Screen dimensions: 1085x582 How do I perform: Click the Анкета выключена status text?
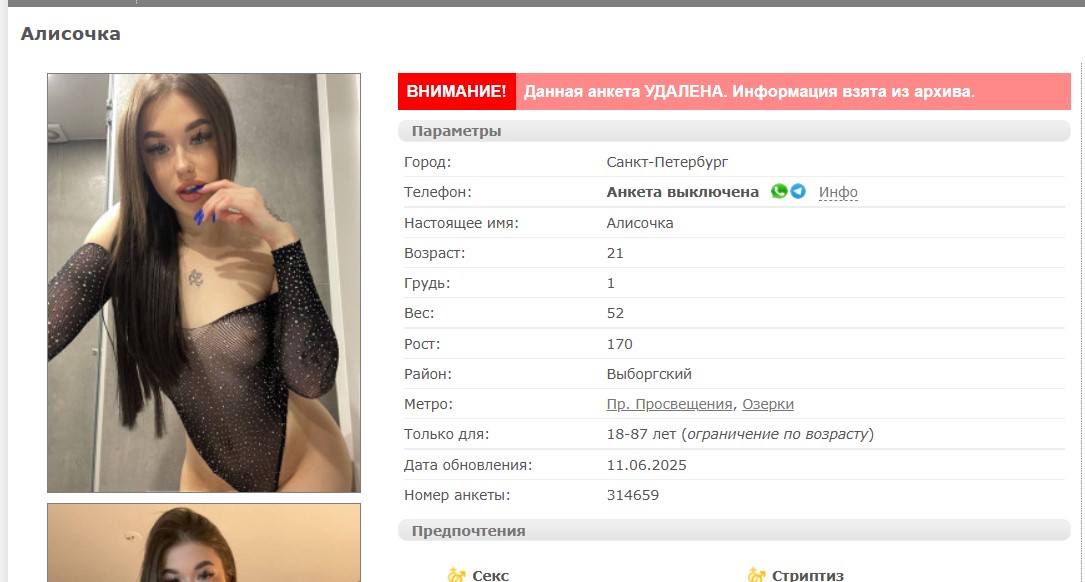tap(682, 192)
